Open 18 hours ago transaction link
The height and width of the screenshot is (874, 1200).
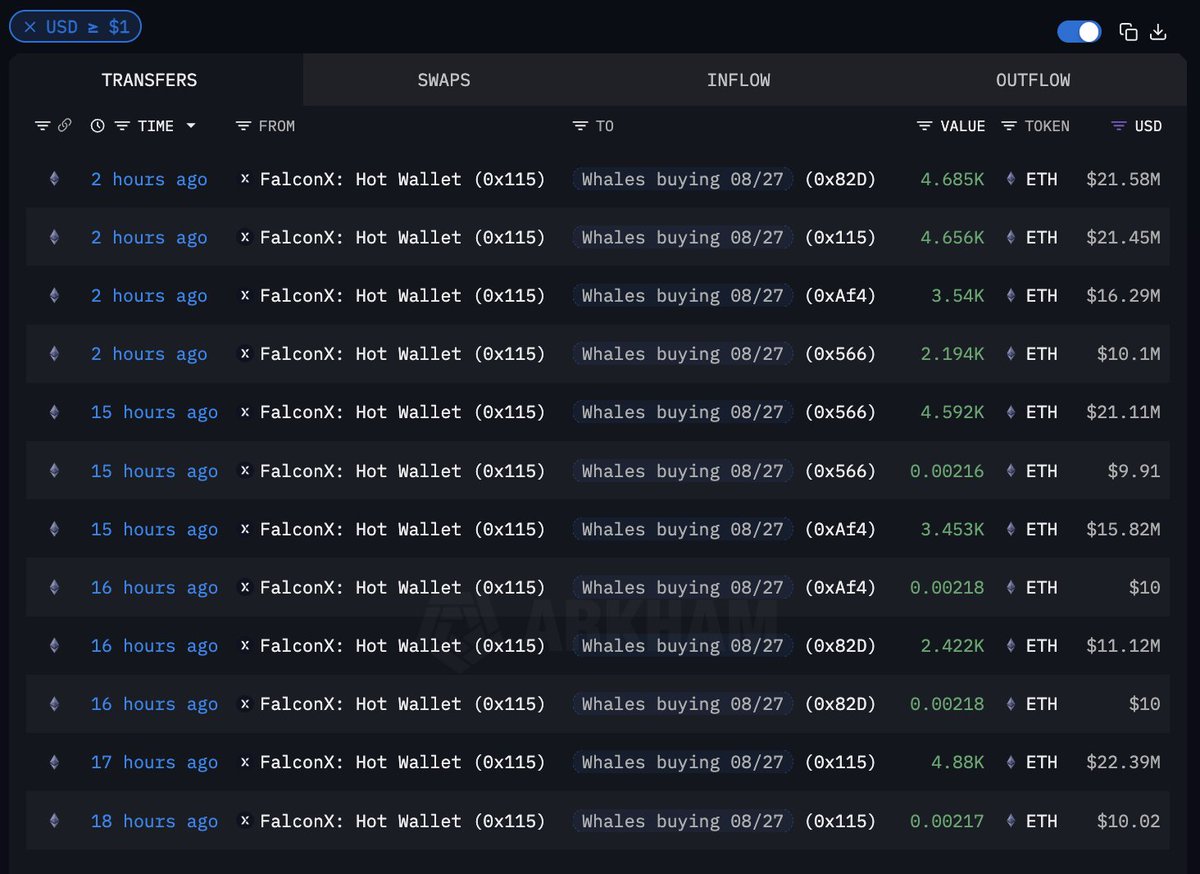click(154, 821)
